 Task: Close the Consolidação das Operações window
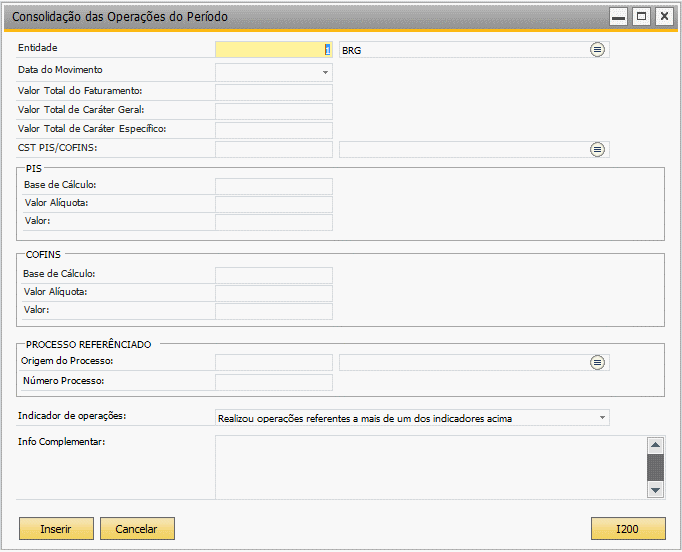pyautogui.click(x=664, y=17)
